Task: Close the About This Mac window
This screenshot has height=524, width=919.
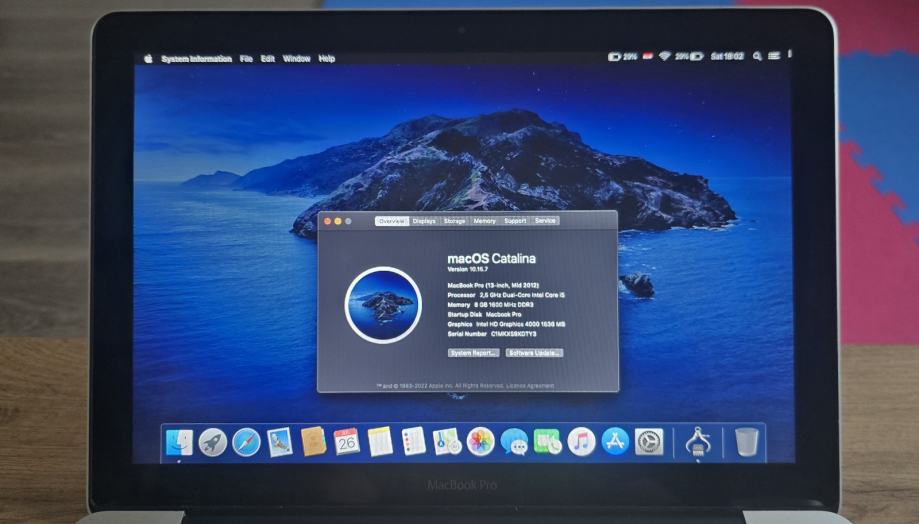Action: coord(328,221)
